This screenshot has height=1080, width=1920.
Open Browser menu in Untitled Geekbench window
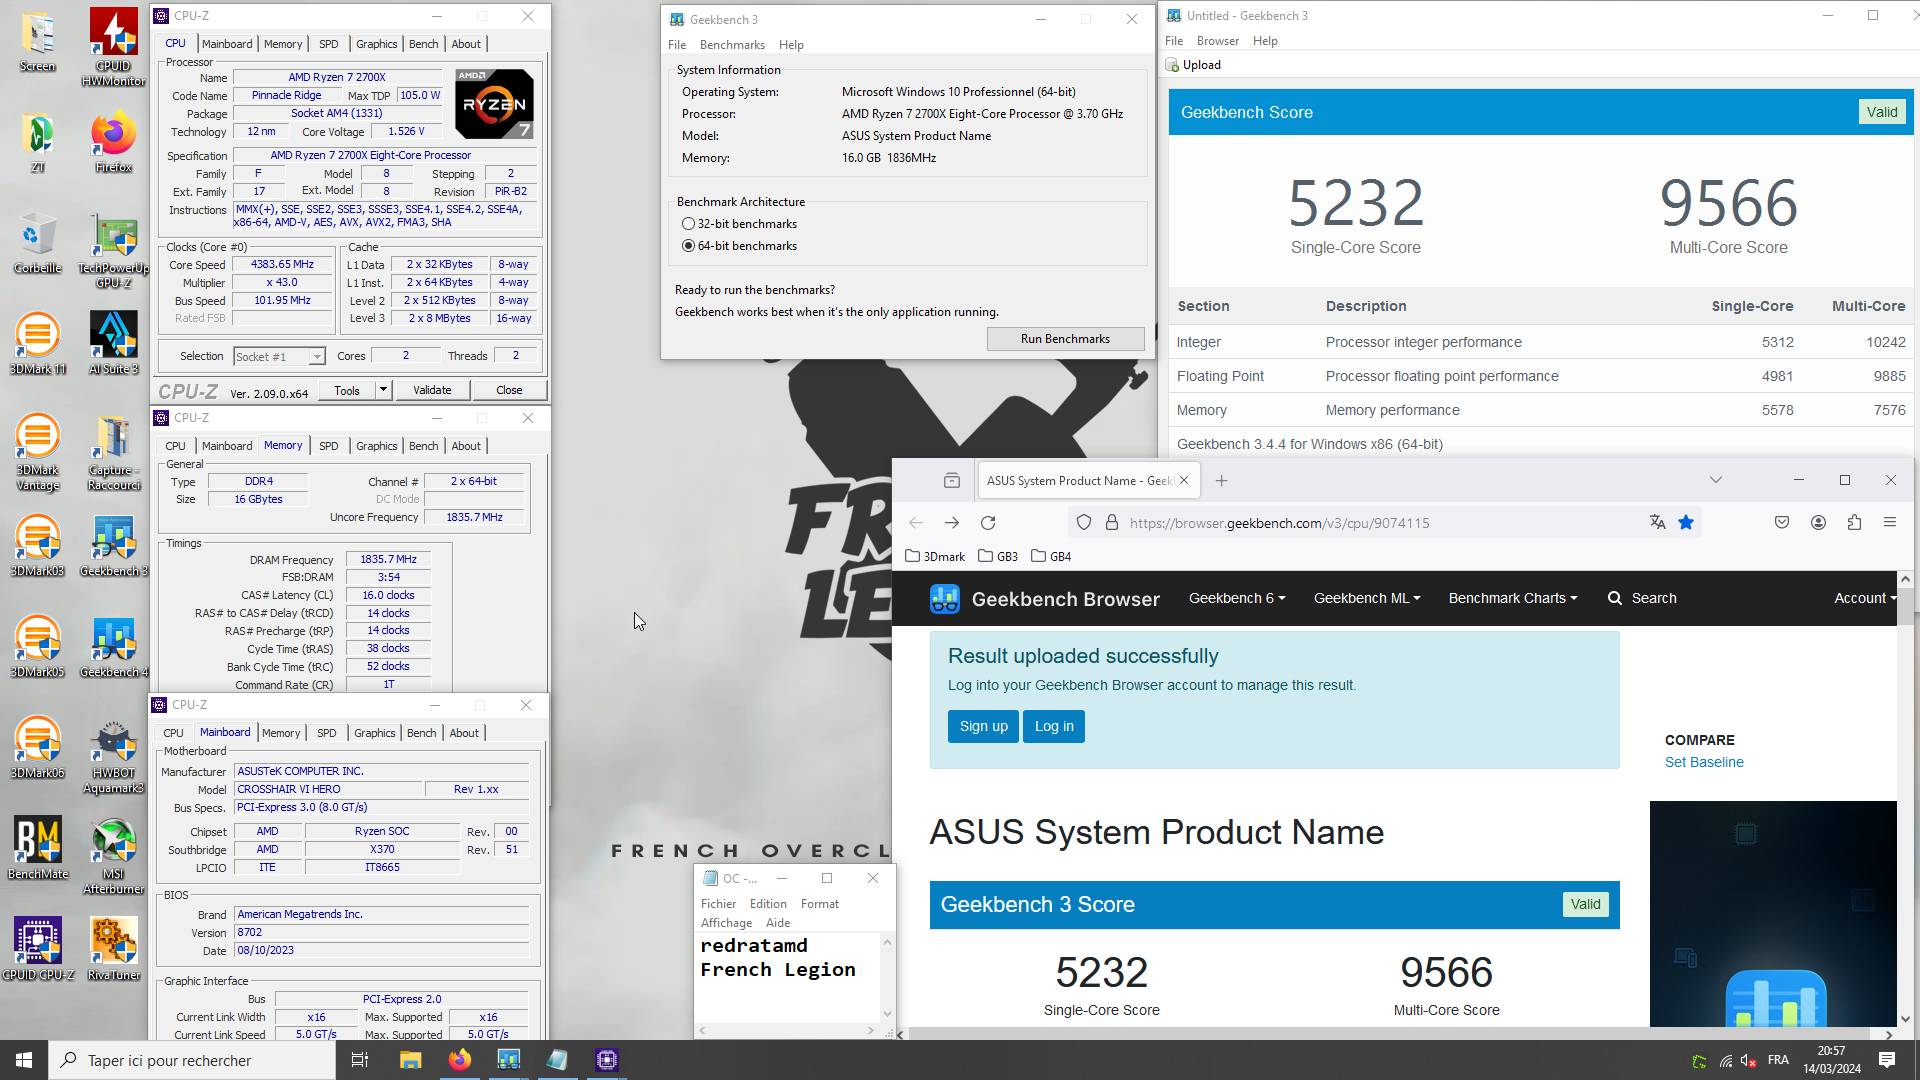click(1217, 41)
